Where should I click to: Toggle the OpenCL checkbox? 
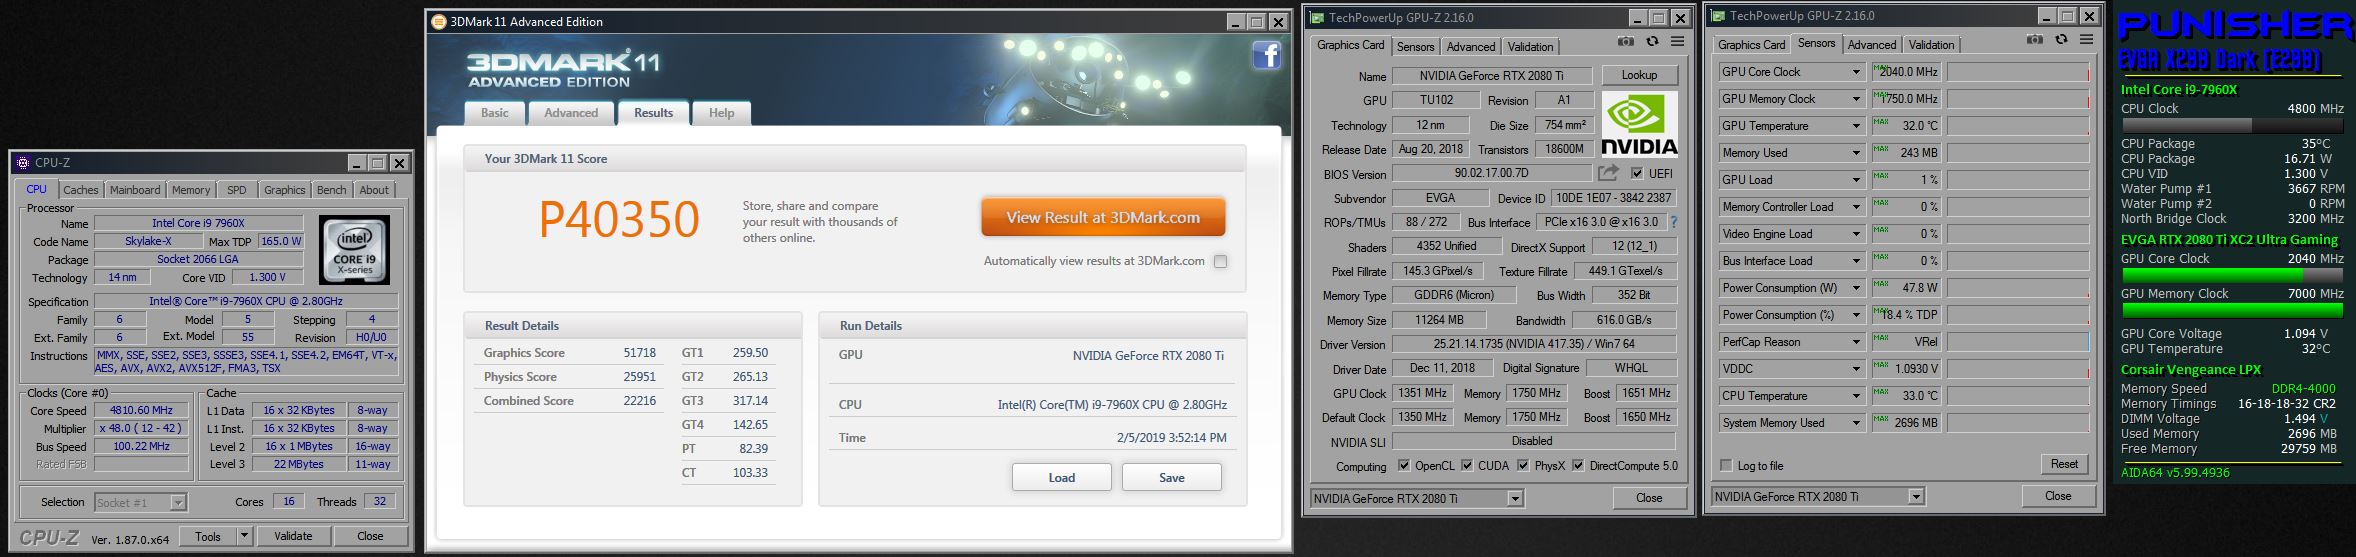[1404, 466]
